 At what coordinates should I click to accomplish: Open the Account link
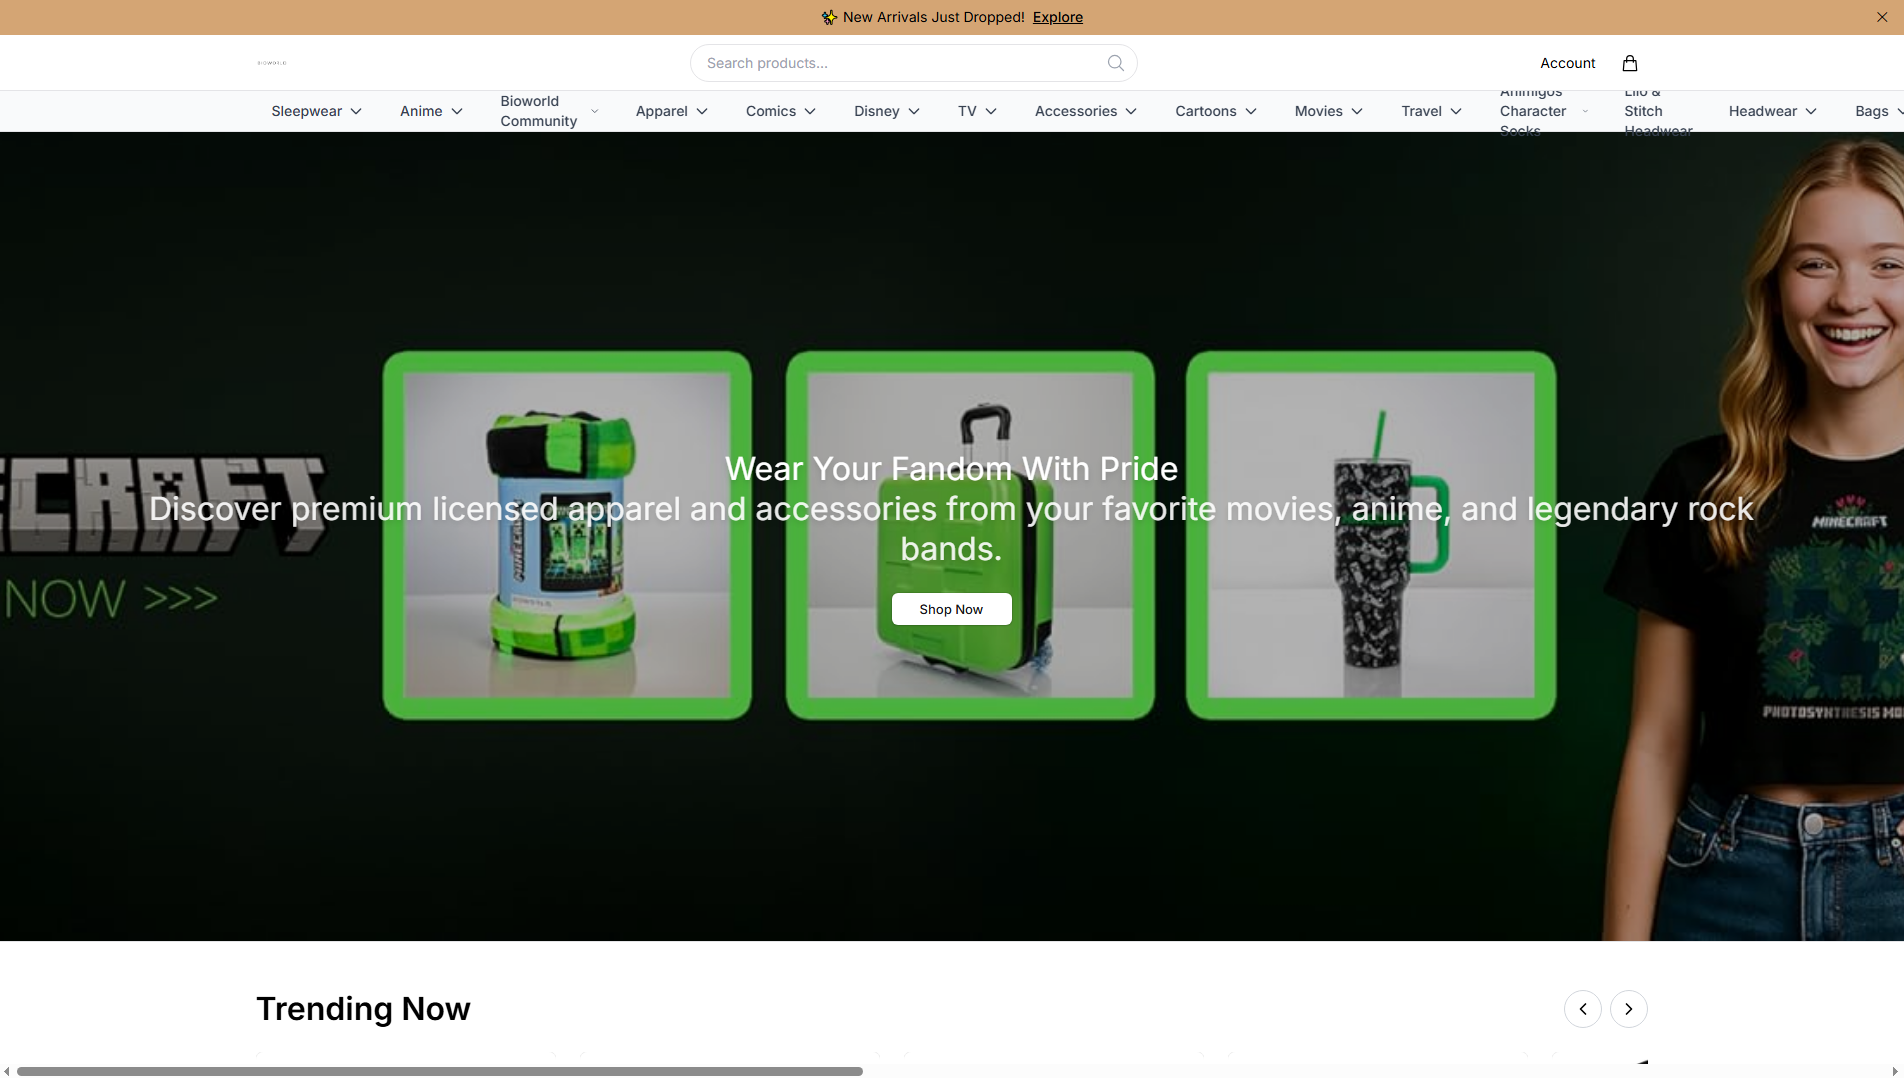pos(1568,63)
